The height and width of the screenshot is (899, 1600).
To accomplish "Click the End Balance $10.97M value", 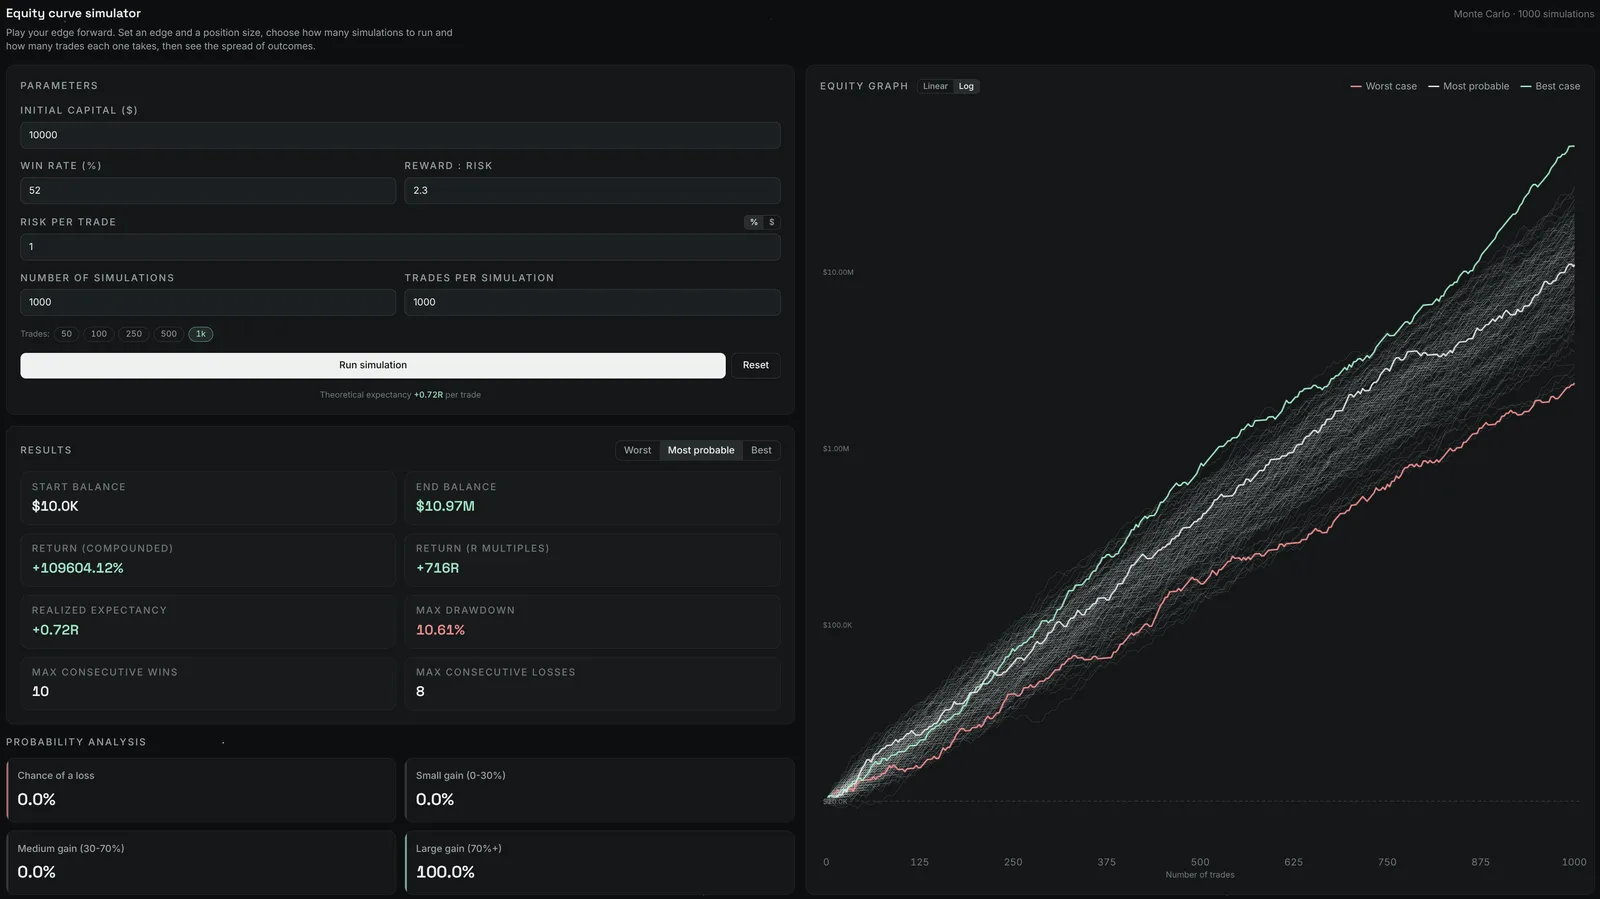I will (445, 506).
